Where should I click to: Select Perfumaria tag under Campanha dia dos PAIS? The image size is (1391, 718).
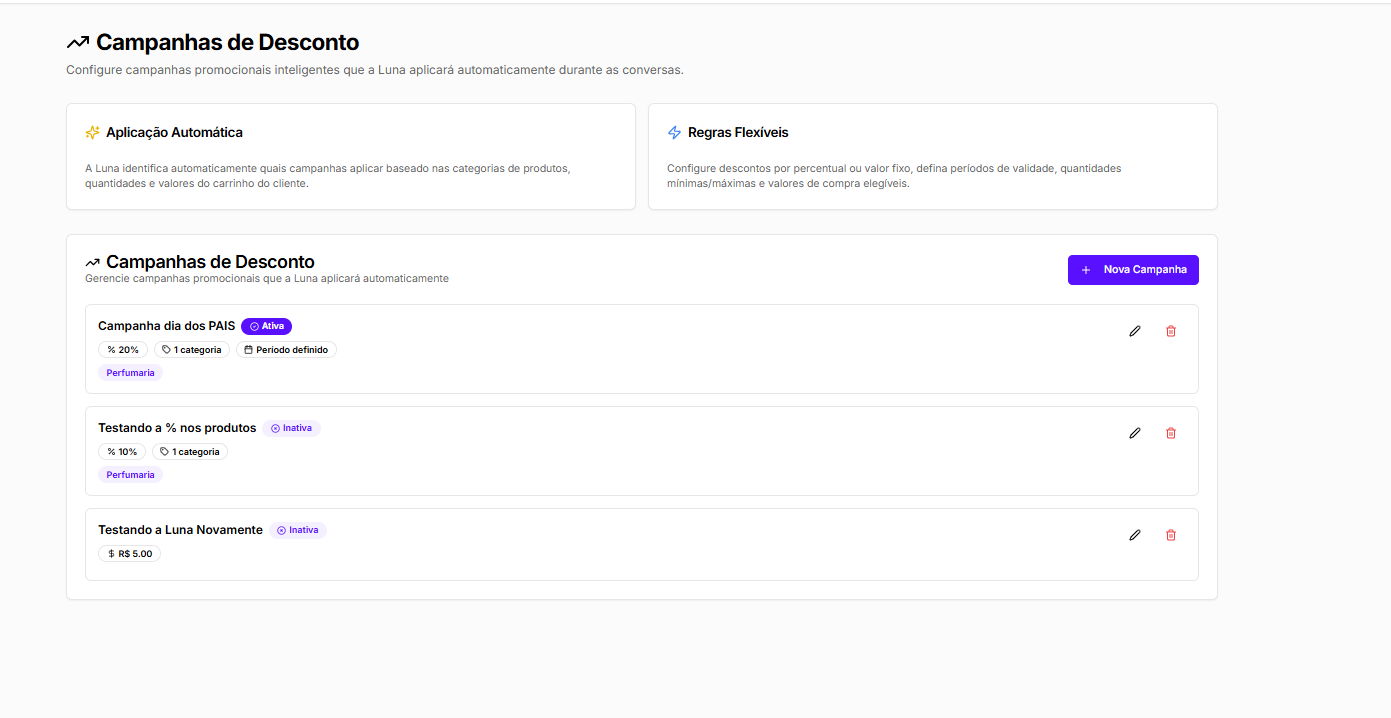coord(130,373)
